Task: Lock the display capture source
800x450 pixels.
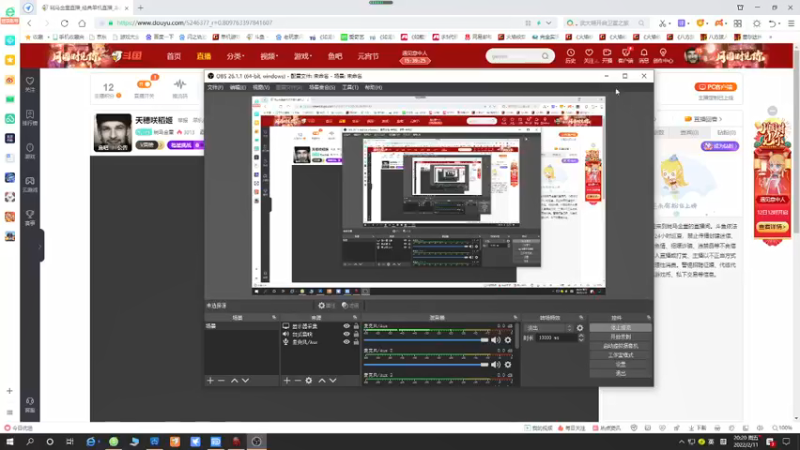Action: click(x=356, y=326)
